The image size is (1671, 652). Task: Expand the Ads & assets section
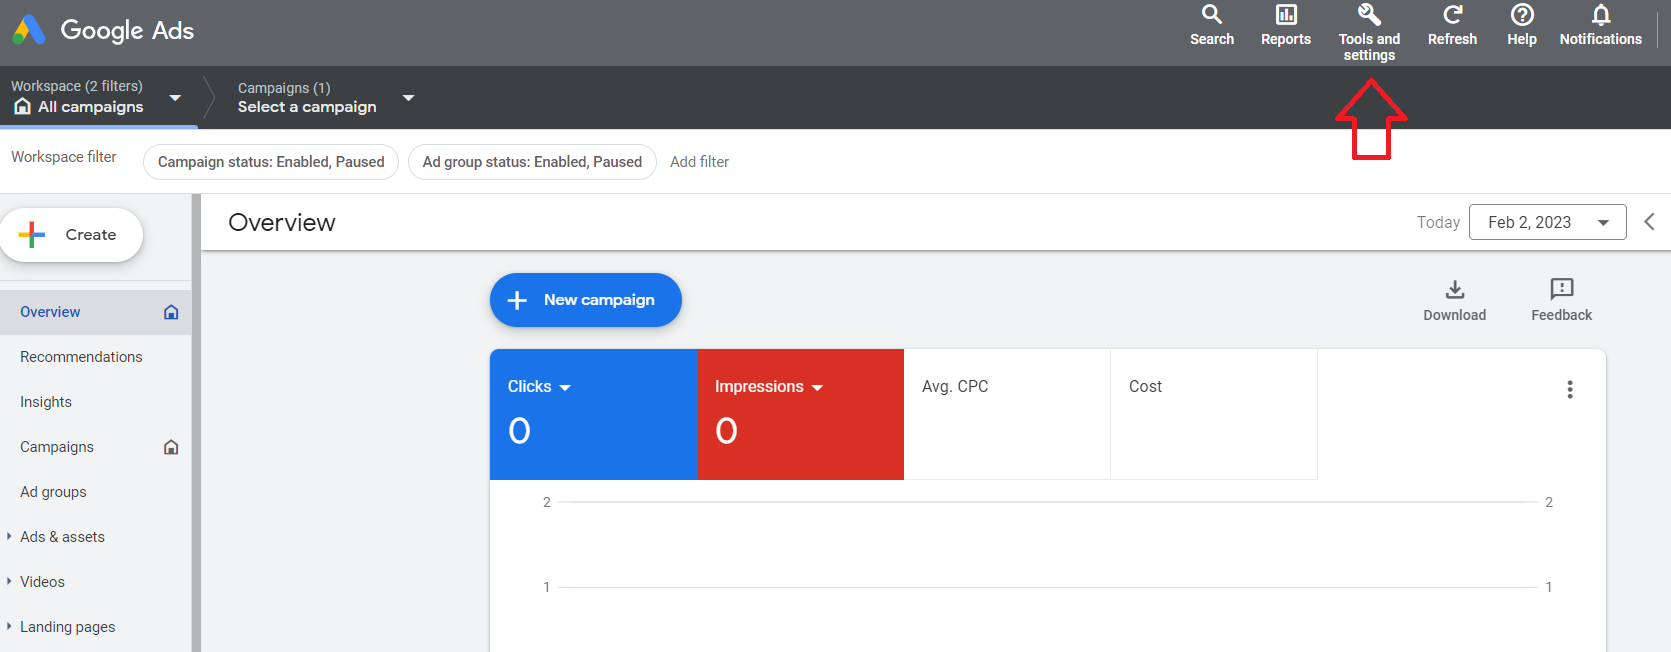click(9, 537)
